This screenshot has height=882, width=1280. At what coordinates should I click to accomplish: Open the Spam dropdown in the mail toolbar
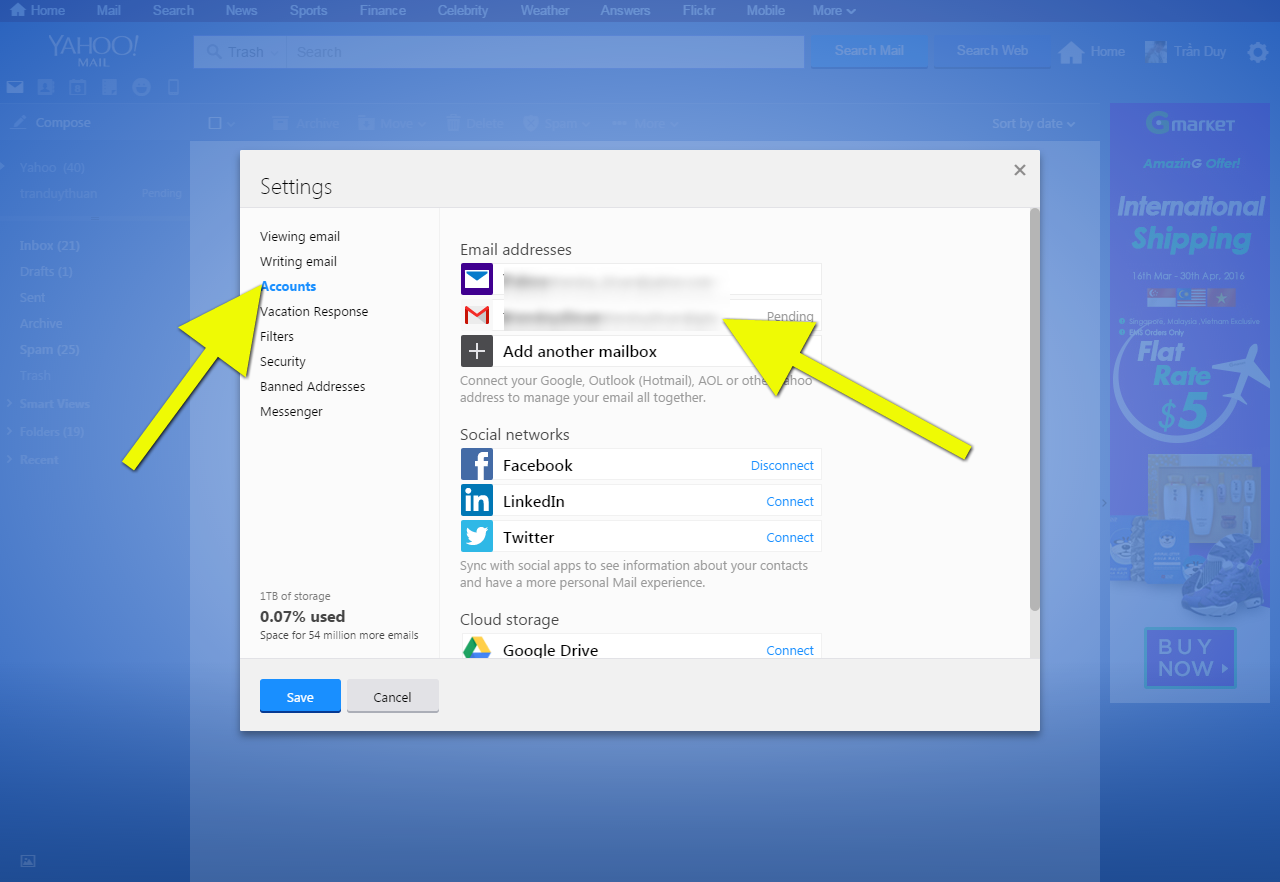(557, 123)
